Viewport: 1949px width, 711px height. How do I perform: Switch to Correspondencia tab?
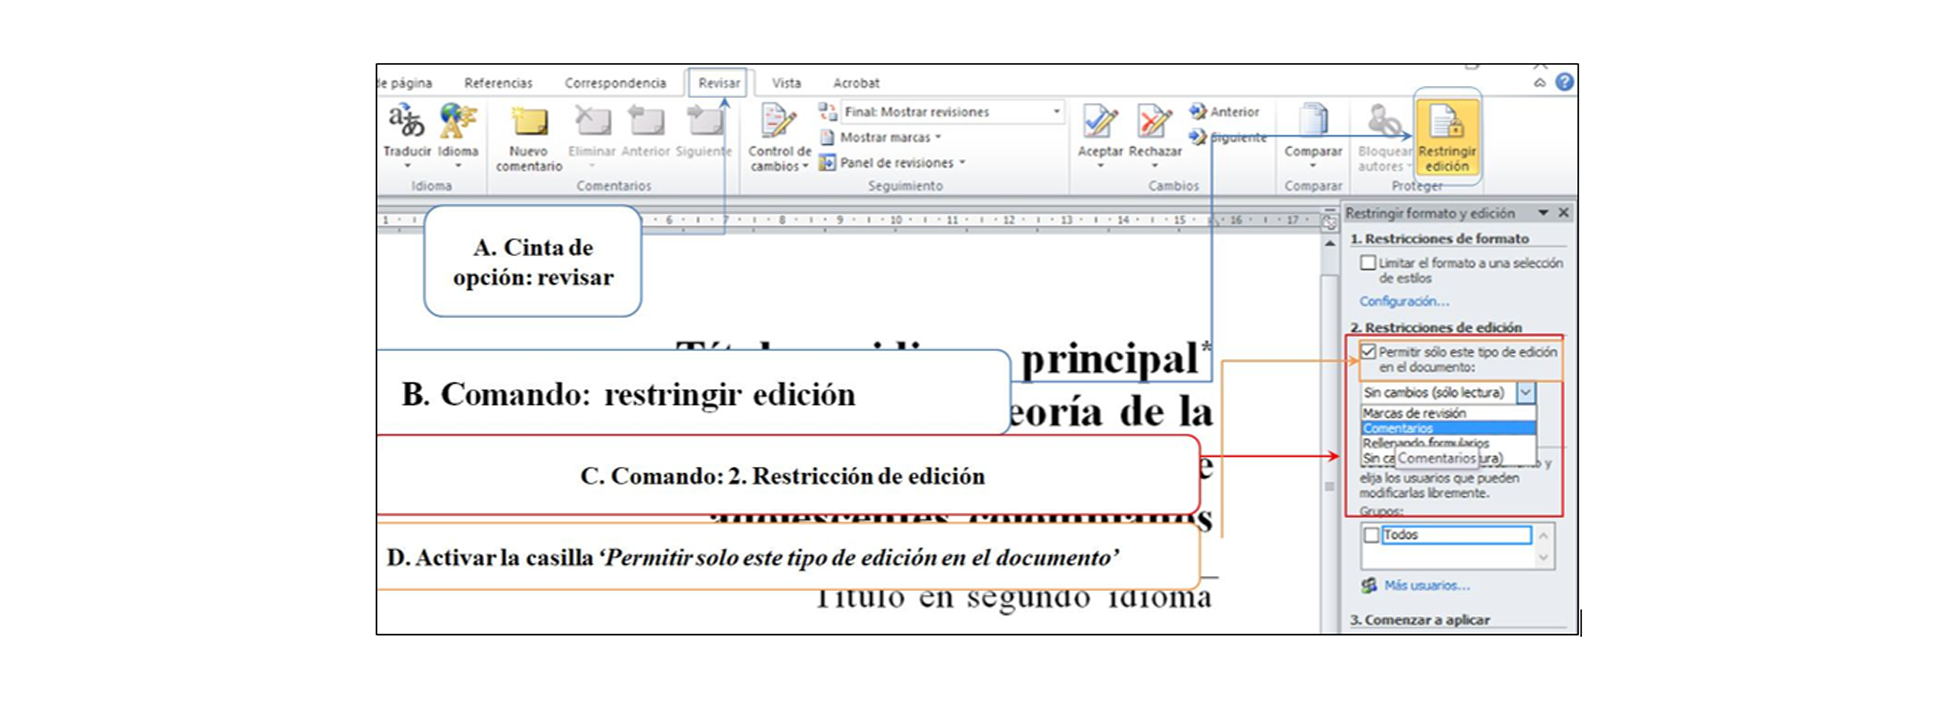point(615,83)
